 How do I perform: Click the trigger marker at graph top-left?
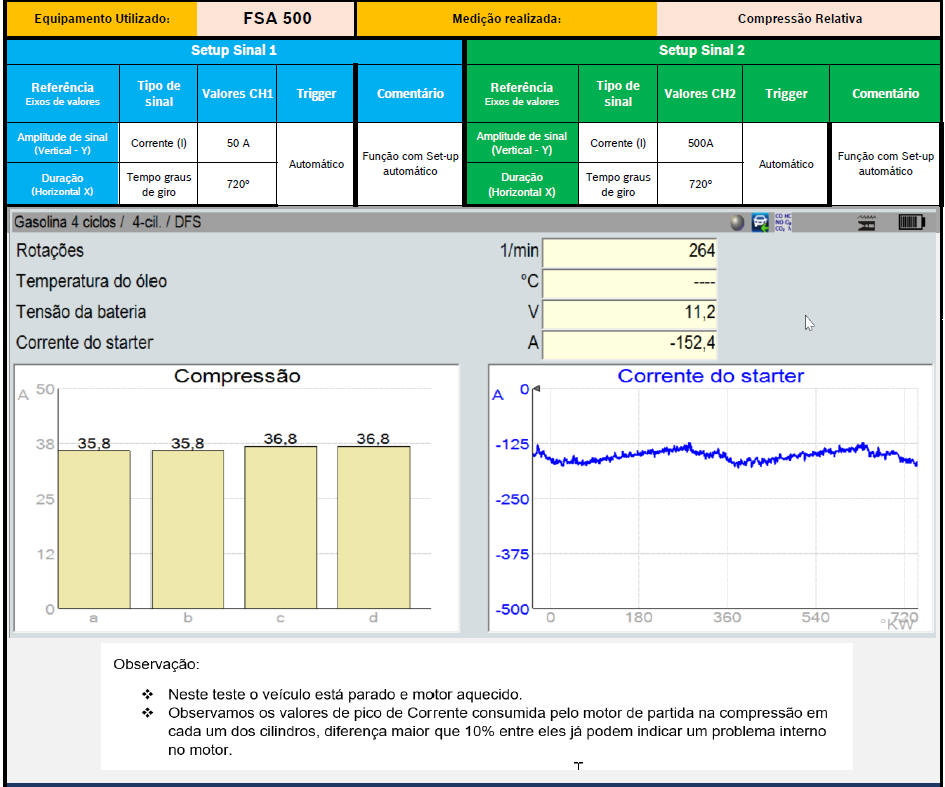[534, 388]
